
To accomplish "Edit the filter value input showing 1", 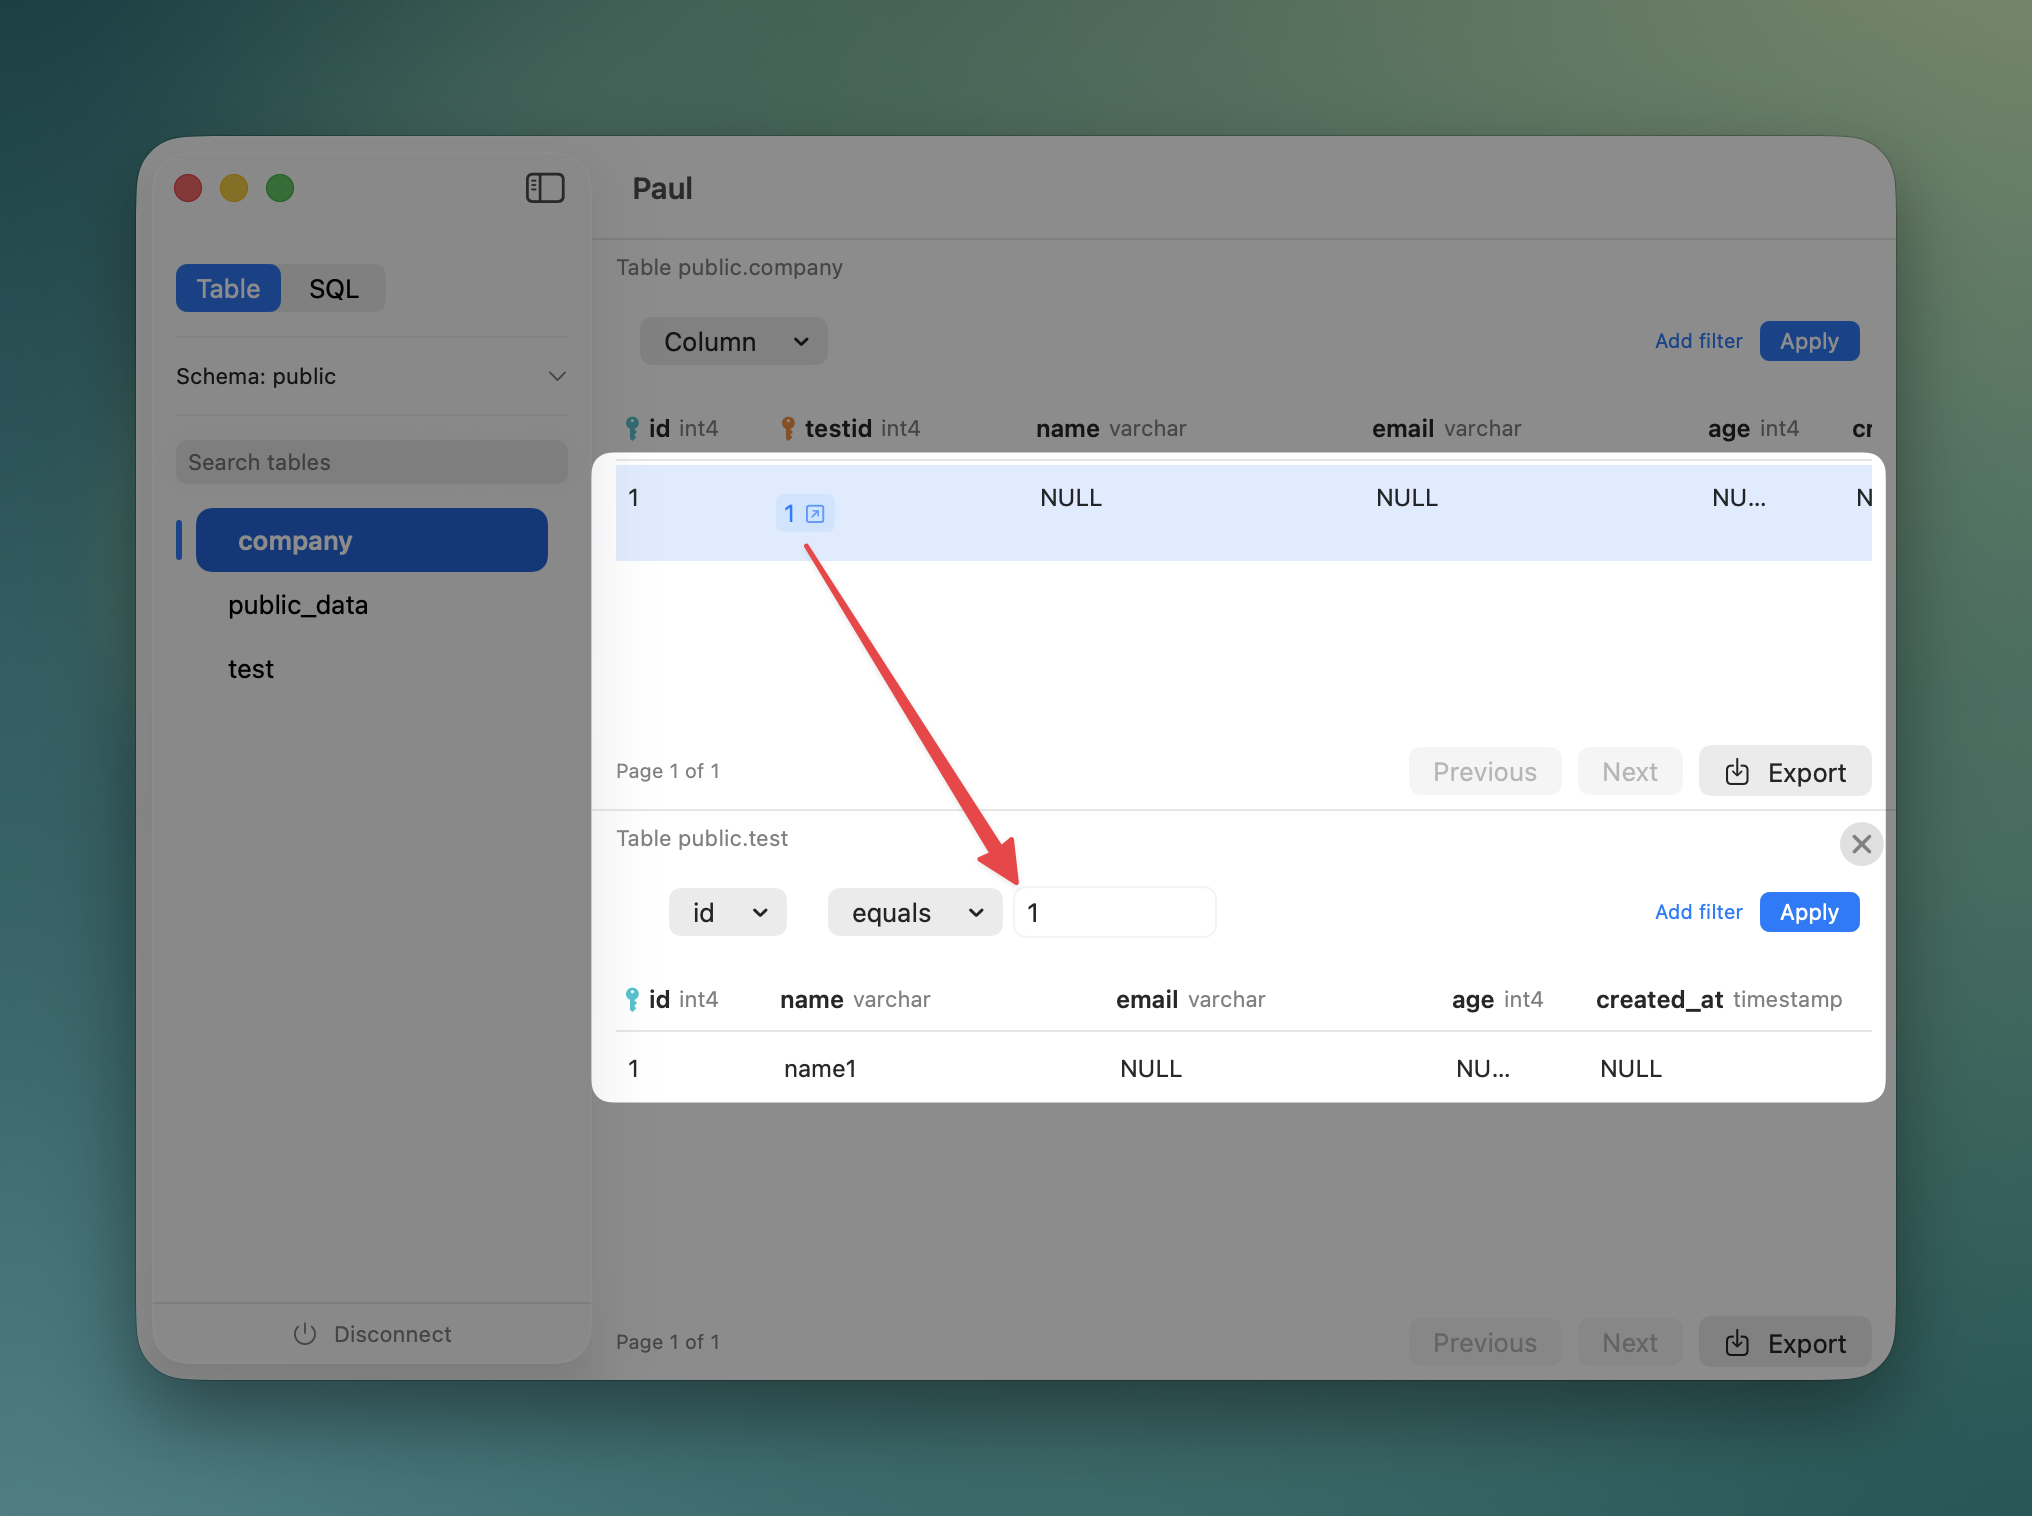I will (x=1114, y=911).
